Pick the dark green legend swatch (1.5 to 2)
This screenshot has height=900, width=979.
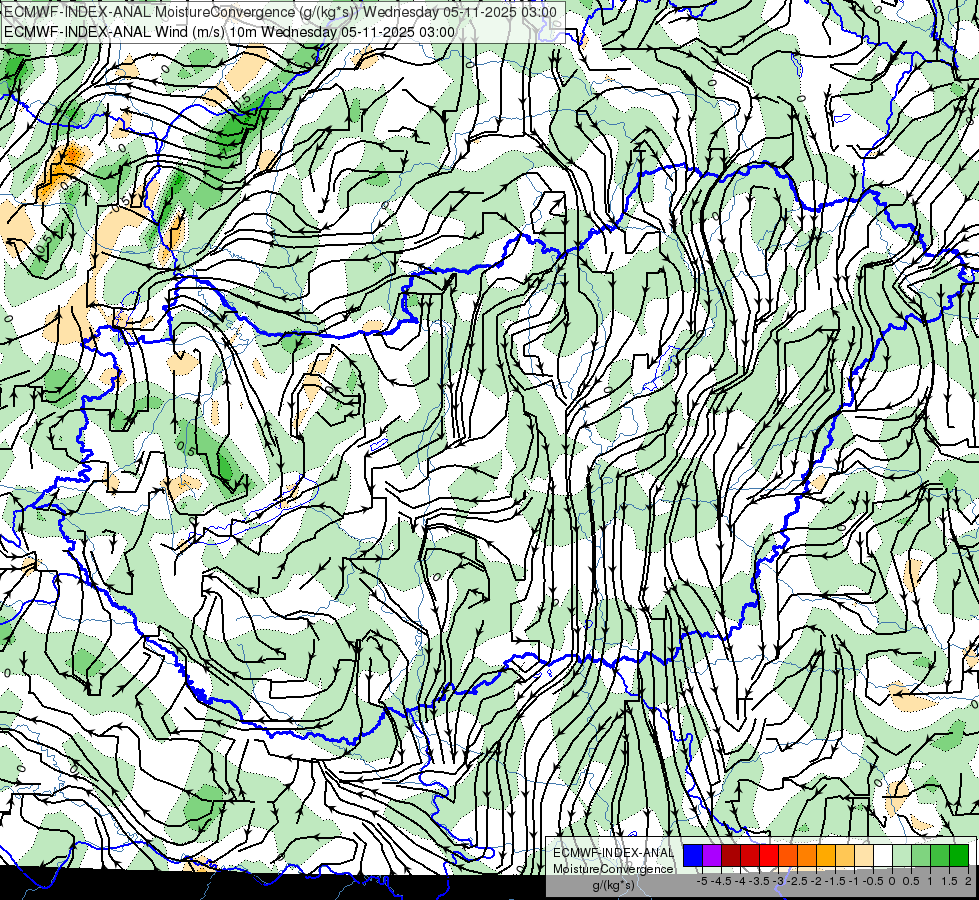959,855
